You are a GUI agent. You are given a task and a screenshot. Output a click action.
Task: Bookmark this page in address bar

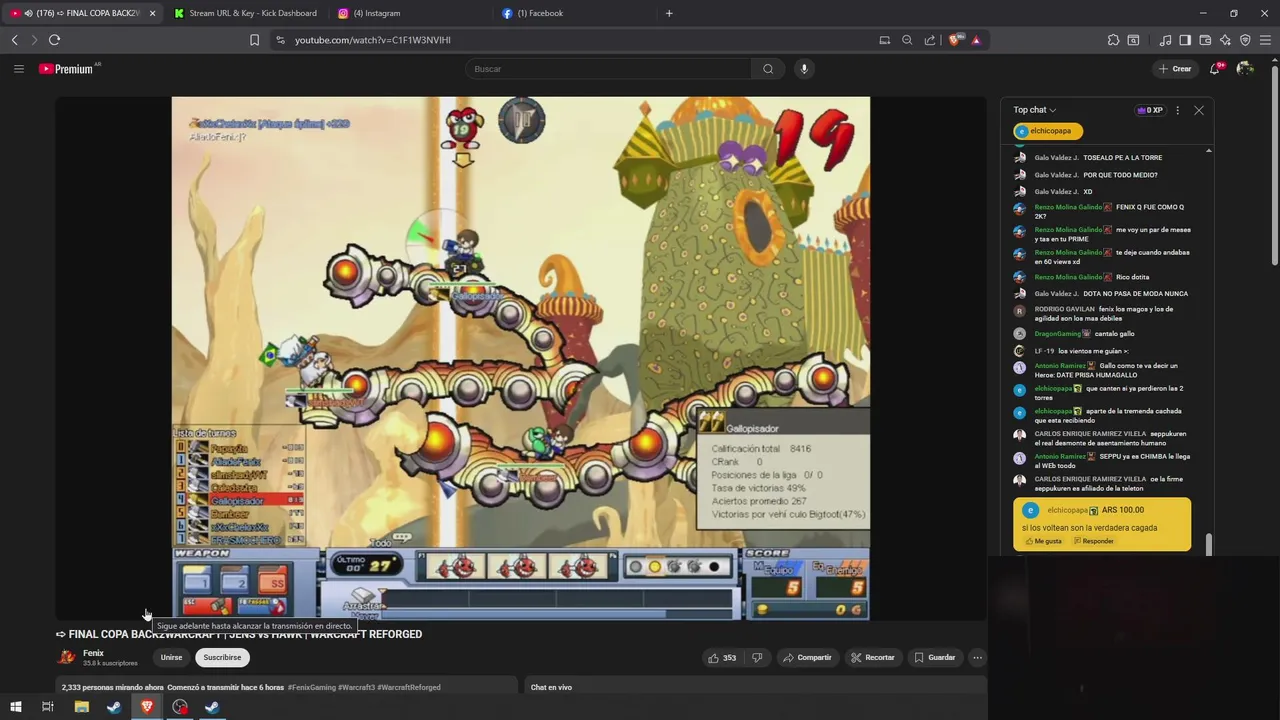pyautogui.click(x=254, y=40)
